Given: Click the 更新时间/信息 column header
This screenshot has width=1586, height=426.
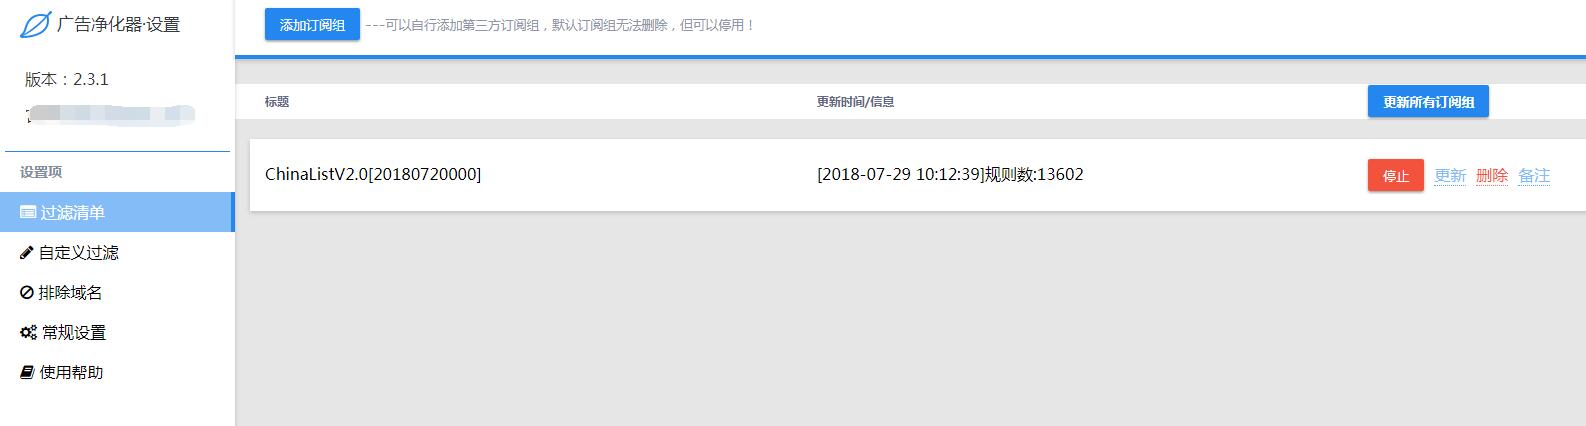Looking at the screenshot, I should pos(855,102).
